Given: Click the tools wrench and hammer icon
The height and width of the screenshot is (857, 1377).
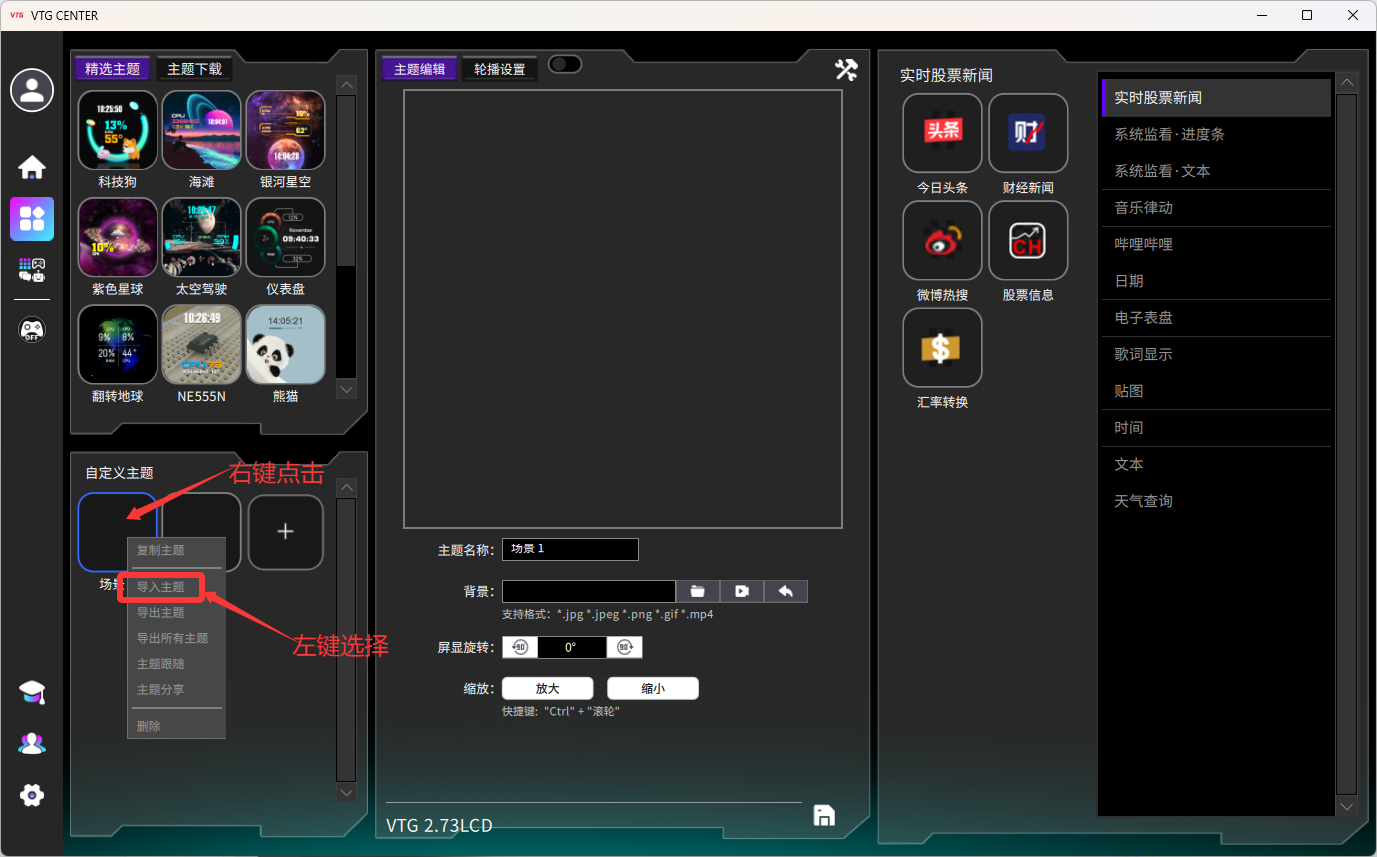Looking at the screenshot, I should click(x=846, y=69).
